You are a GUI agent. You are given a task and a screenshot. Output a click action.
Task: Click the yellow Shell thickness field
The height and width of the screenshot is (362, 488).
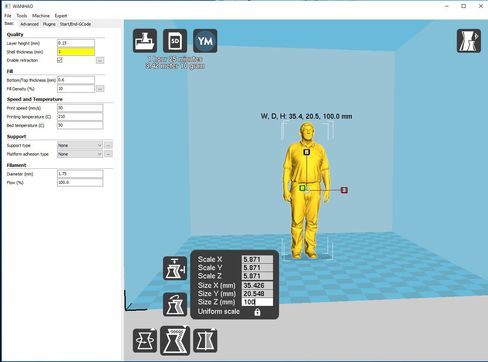tap(76, 52)
